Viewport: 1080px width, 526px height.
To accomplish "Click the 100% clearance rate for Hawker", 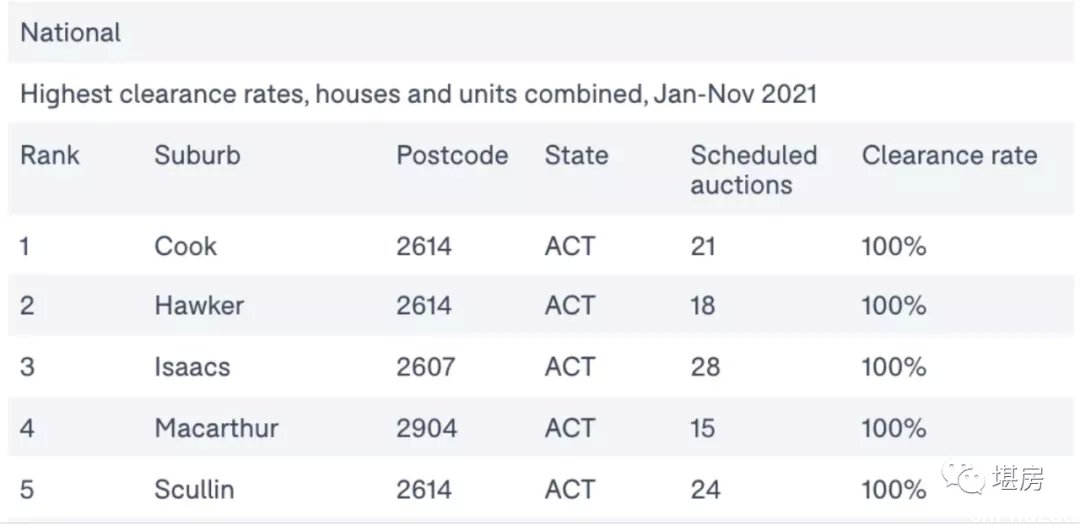I will 893,306.
